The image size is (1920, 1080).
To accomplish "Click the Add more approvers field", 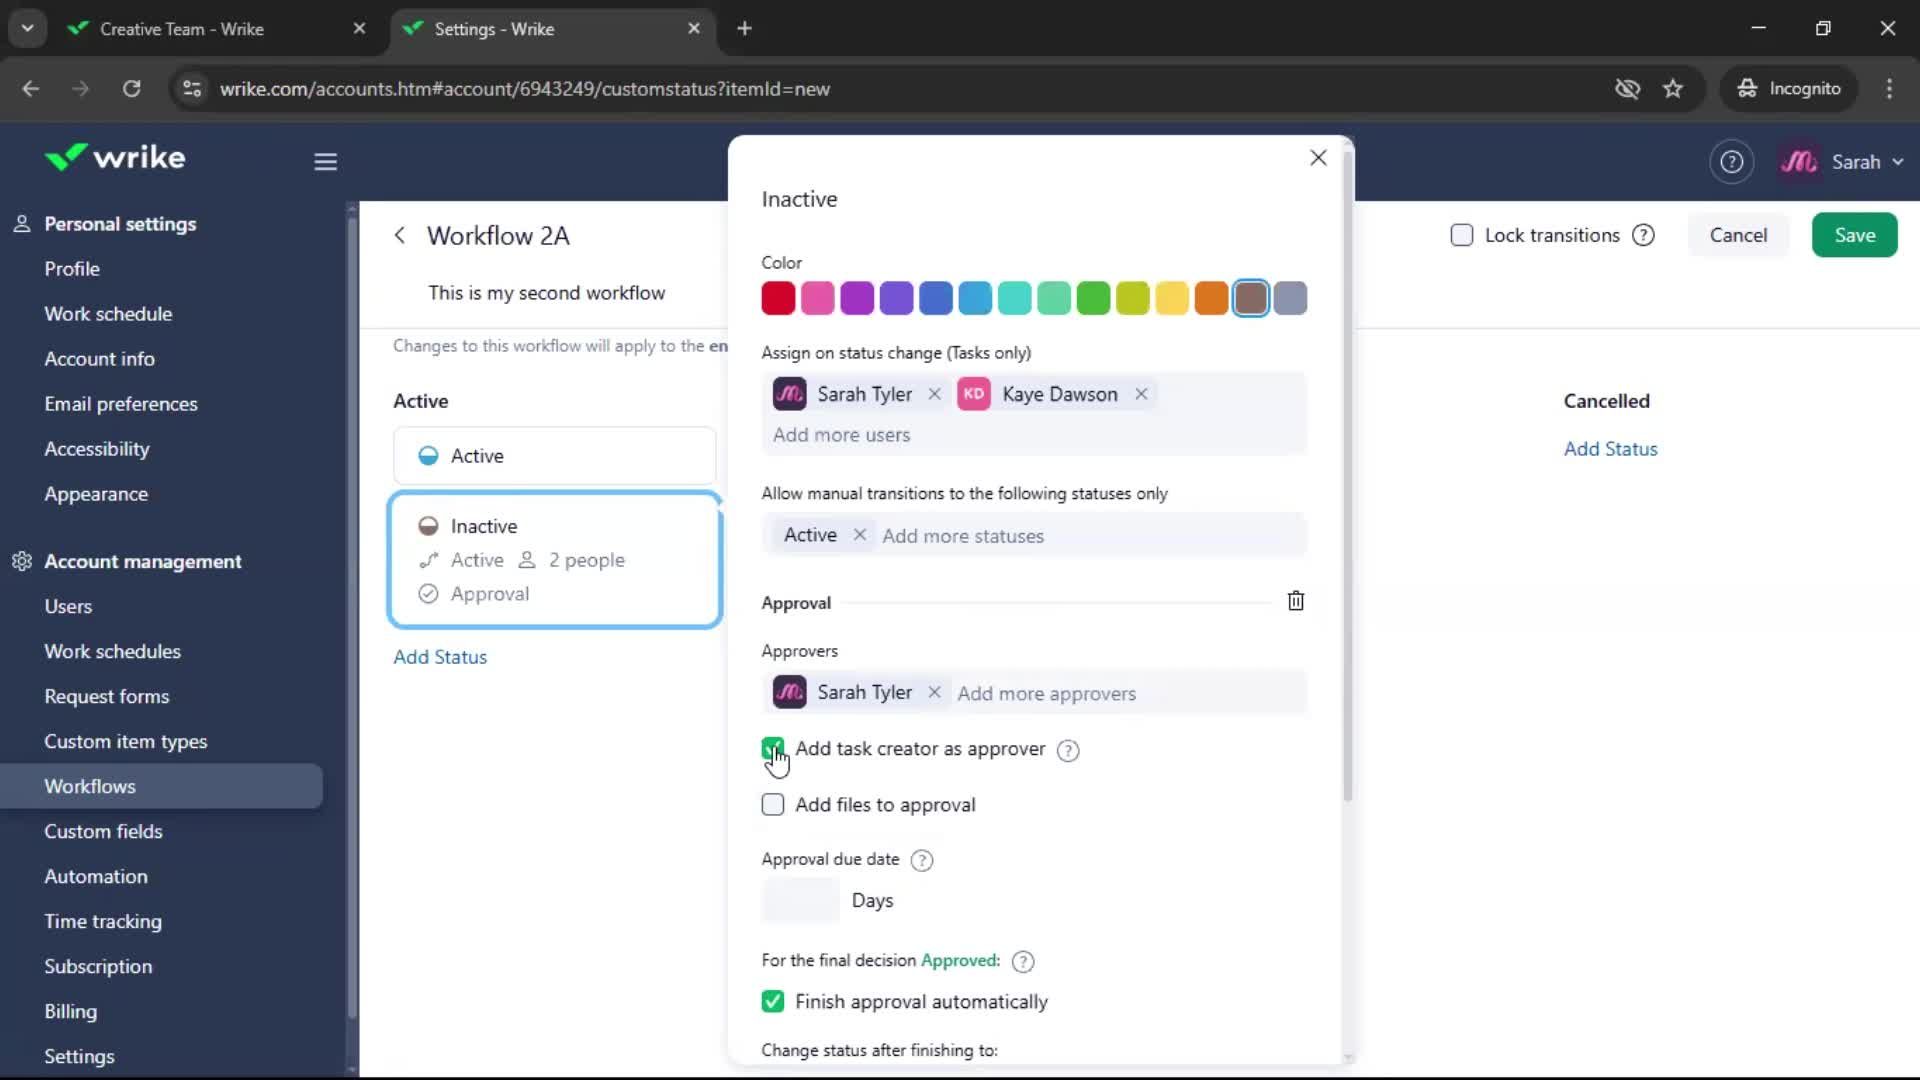I will [1046, 693].
